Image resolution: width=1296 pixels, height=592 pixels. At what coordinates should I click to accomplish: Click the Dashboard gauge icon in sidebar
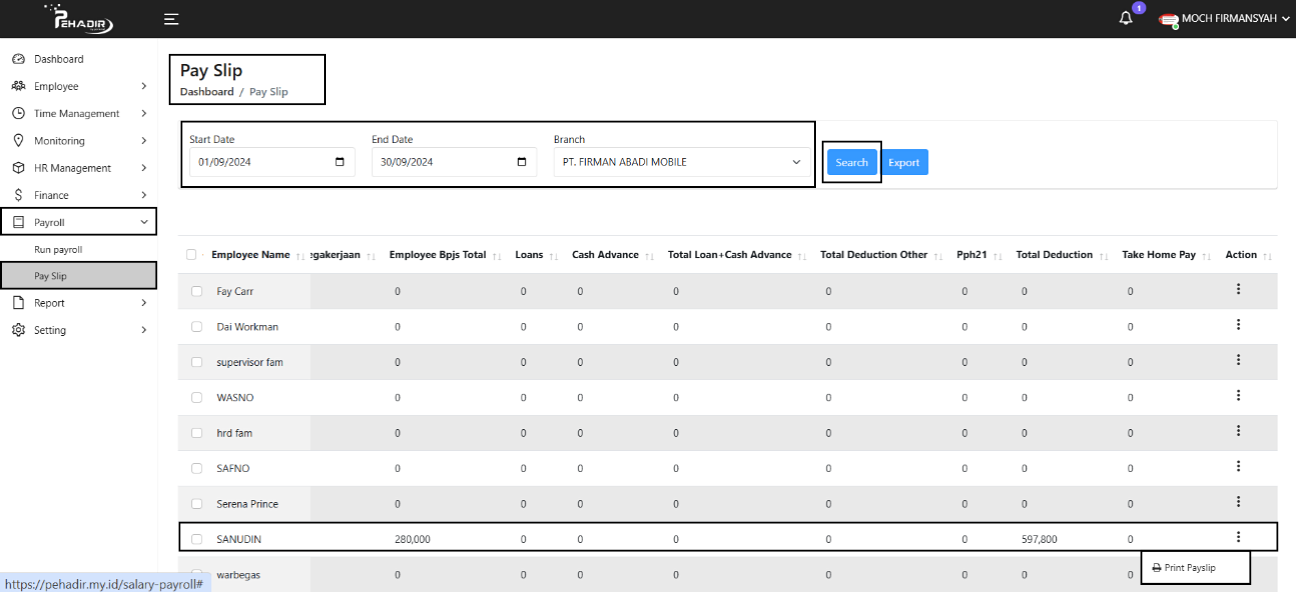coord(18,59)
